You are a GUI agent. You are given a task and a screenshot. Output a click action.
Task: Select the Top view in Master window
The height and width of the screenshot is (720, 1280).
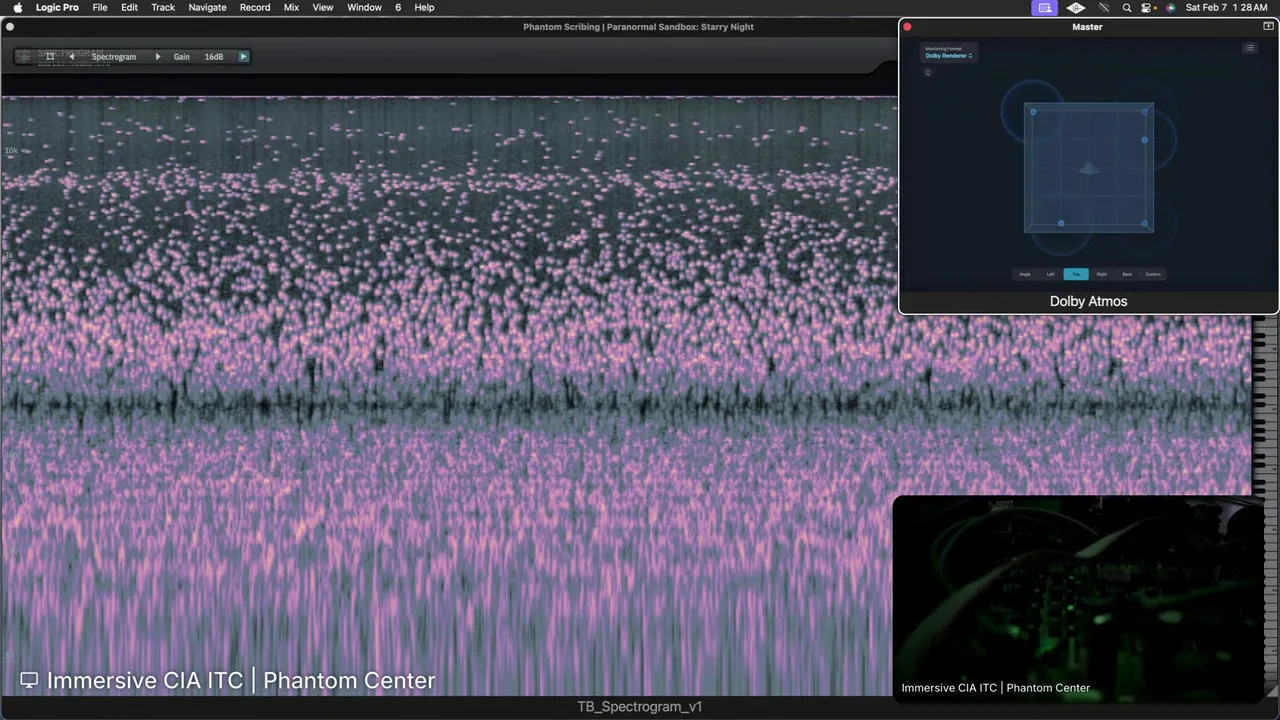(1076, 274)
